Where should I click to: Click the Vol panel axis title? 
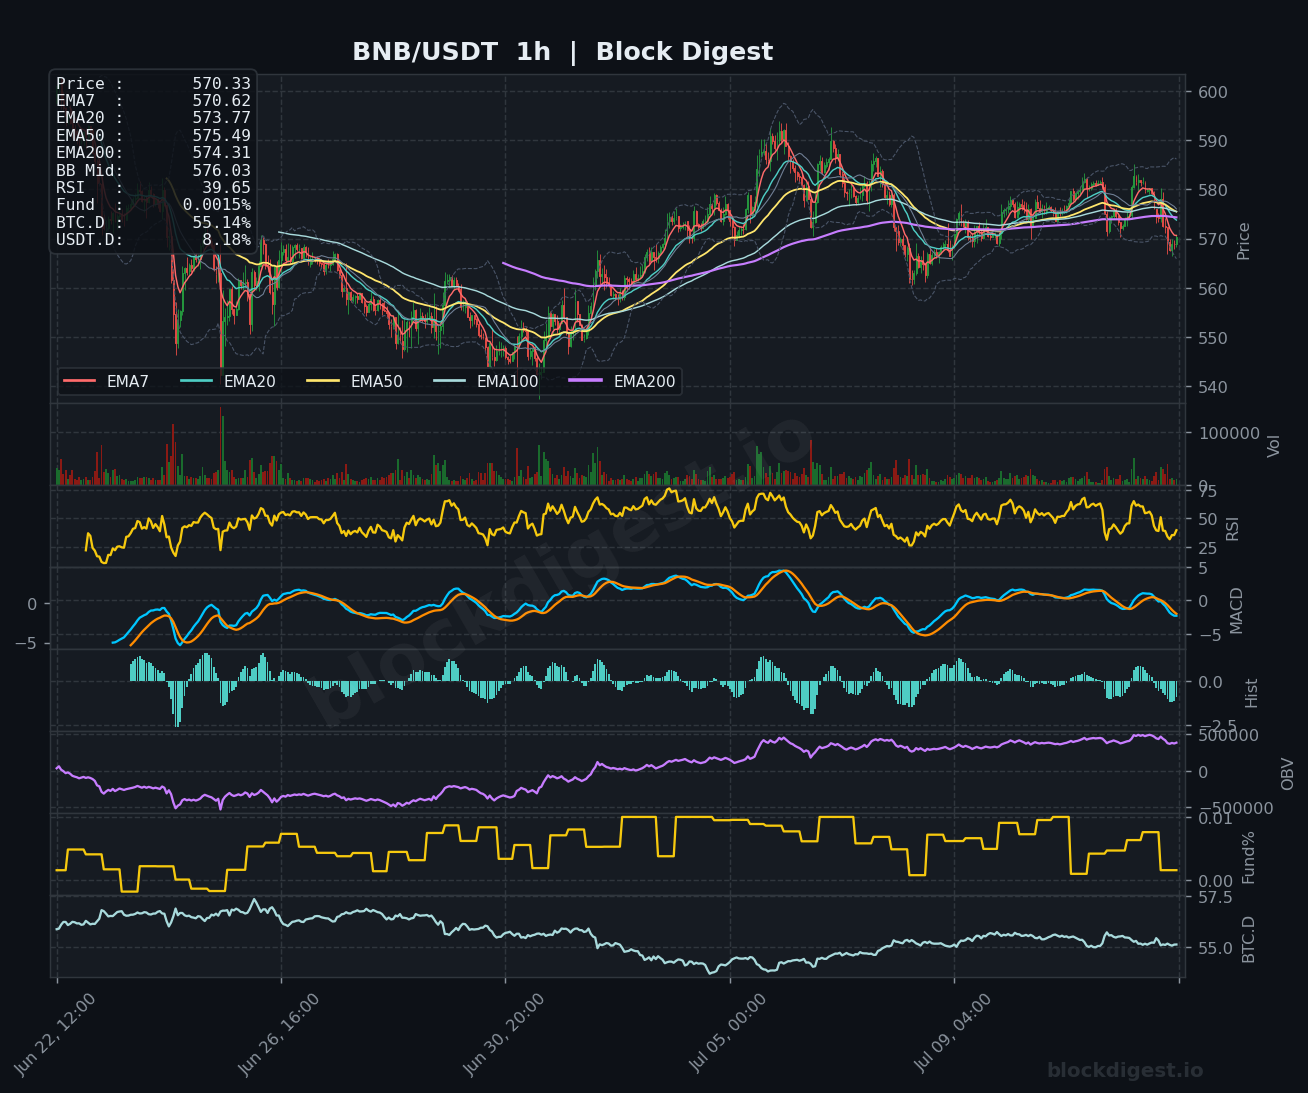pos(1274,446)
